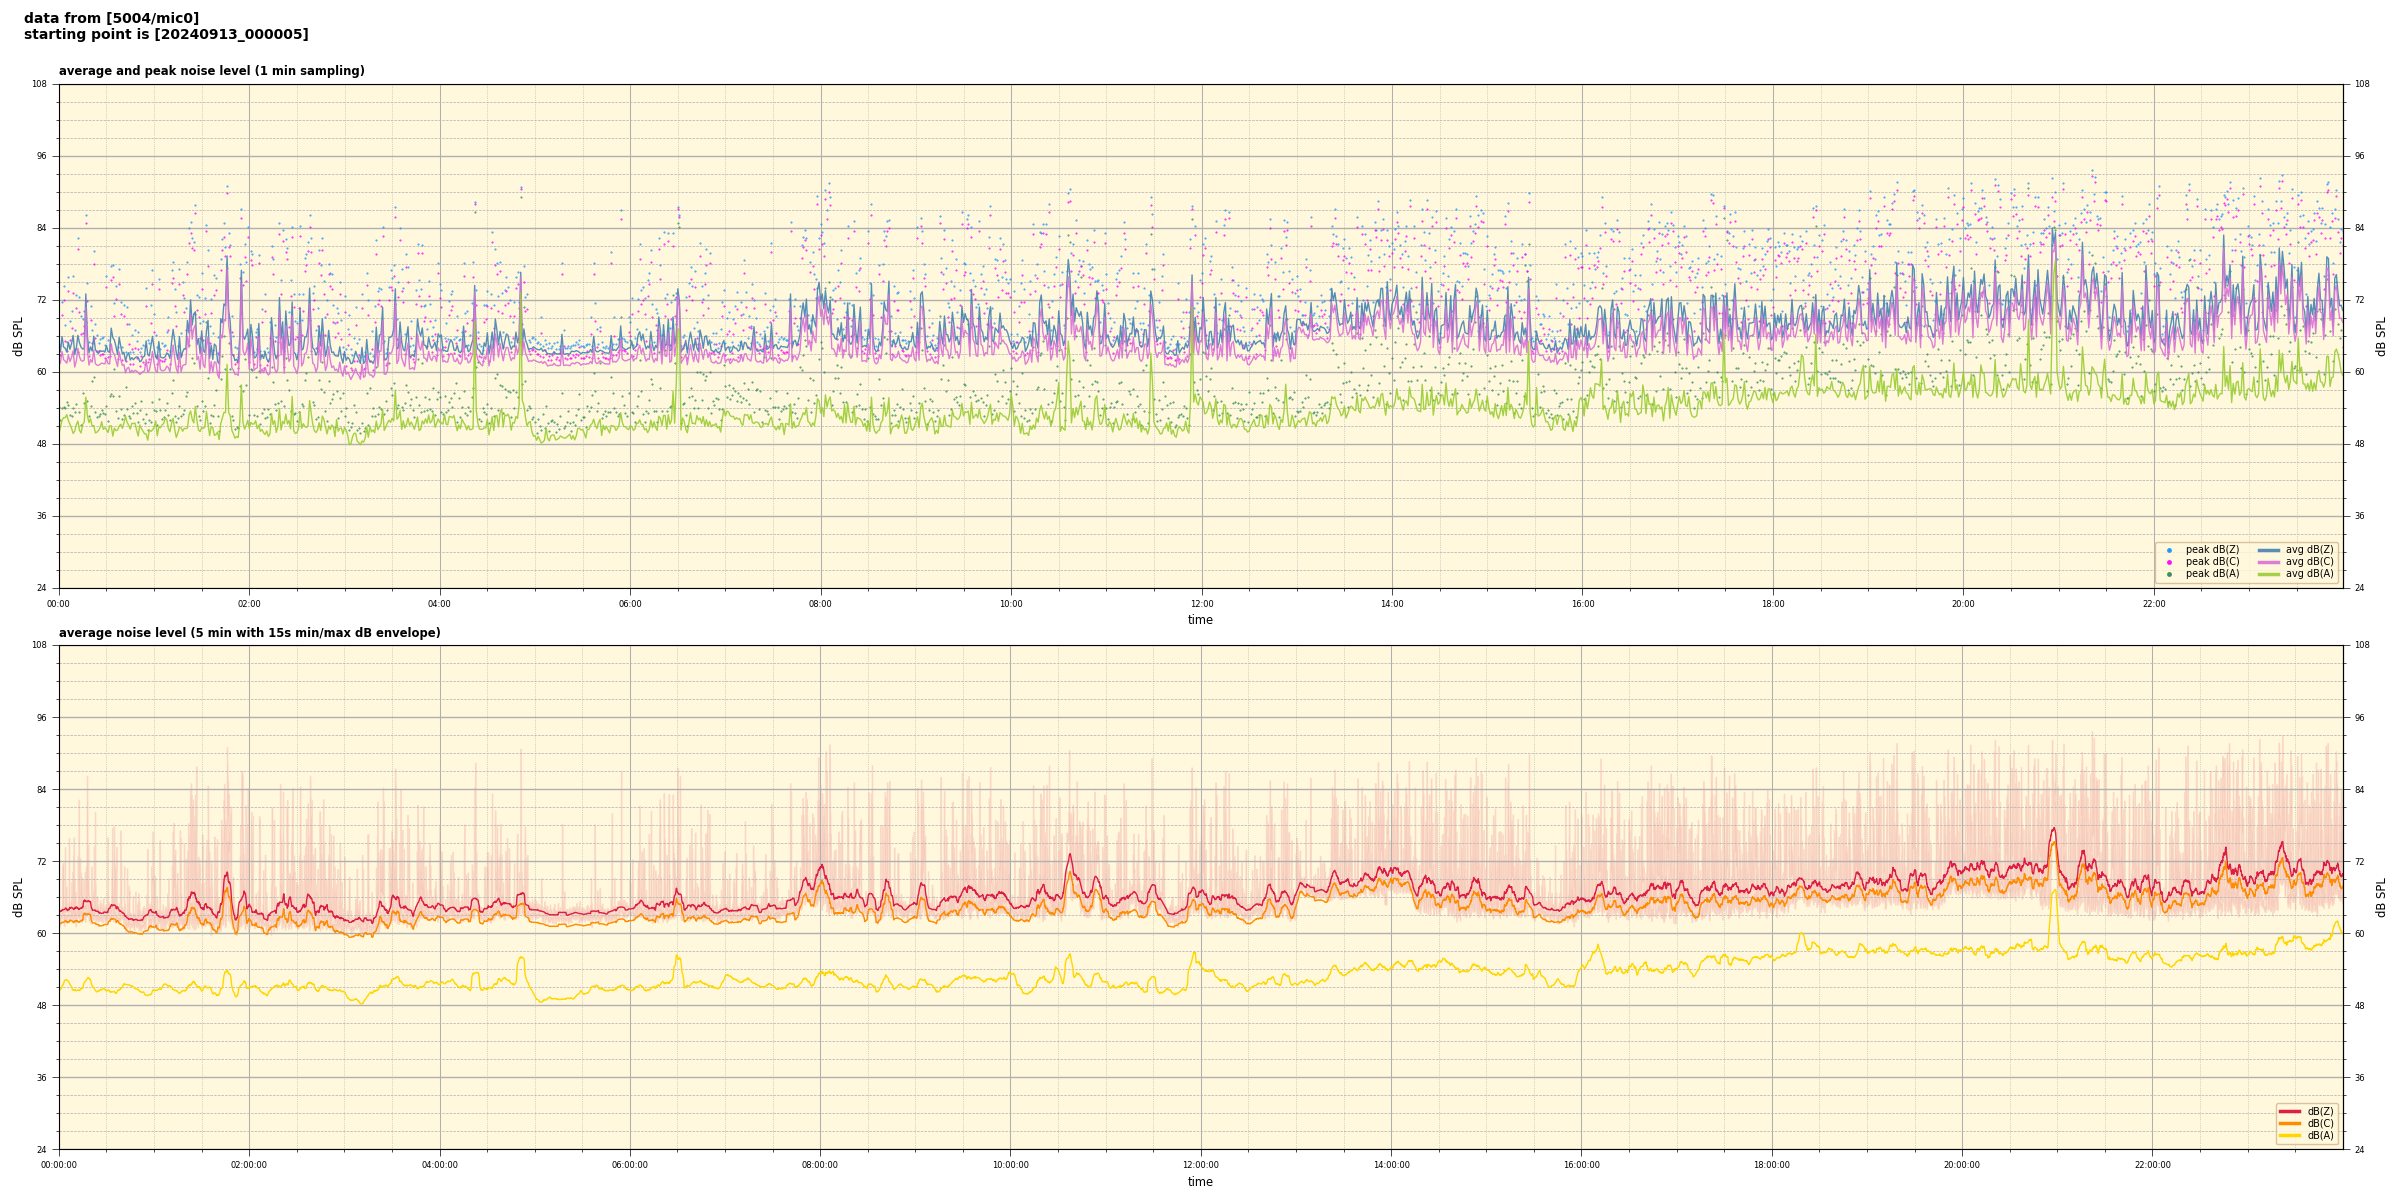Click the top chart title about 1 min sampling
The image size is (2400, 1200).
(x=211, y=71)
